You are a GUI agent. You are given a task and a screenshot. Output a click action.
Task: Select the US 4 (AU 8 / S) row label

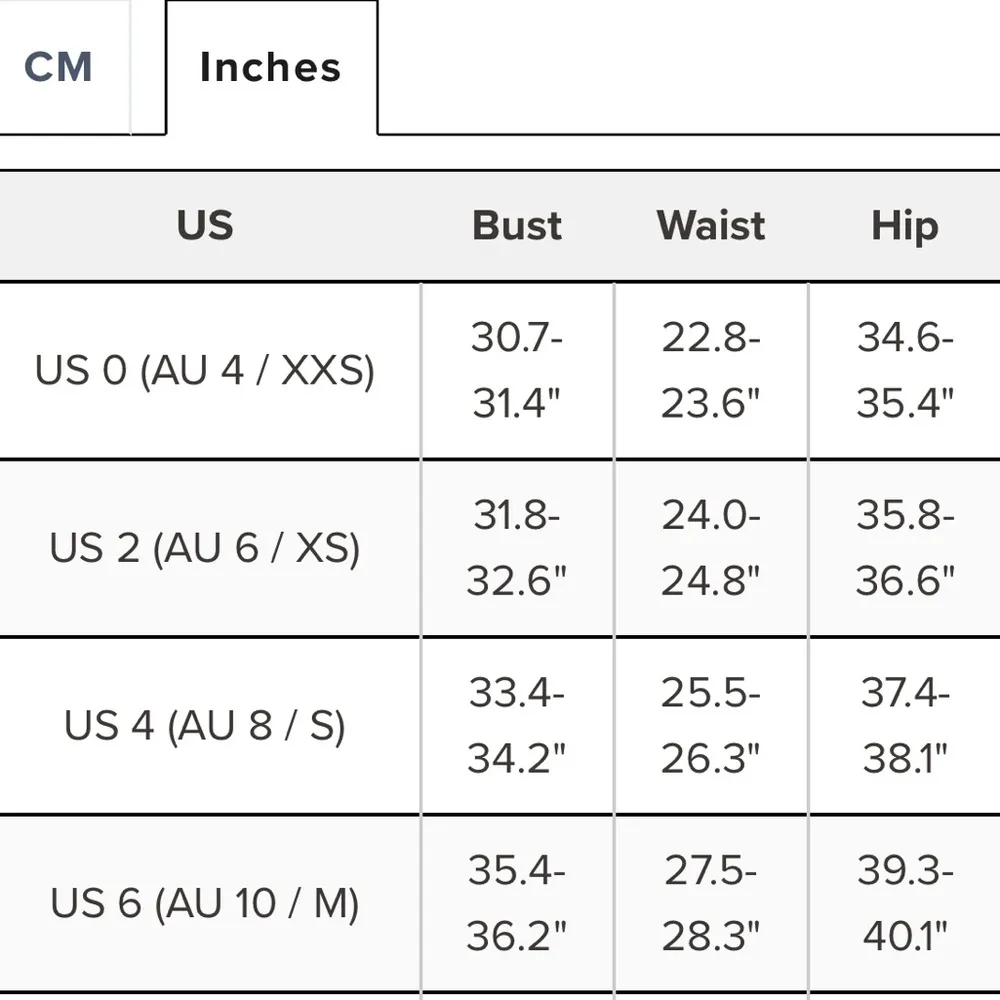coord(205,726)
